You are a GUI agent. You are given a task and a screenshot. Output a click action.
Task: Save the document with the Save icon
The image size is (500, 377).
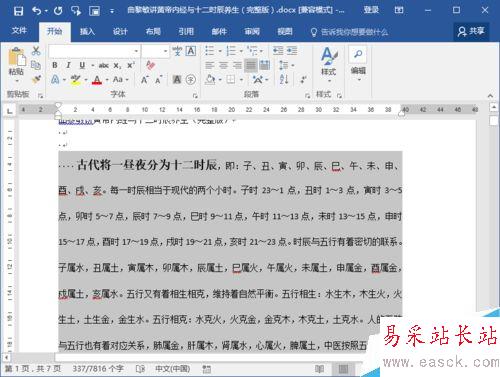click(x=18, y=11)
